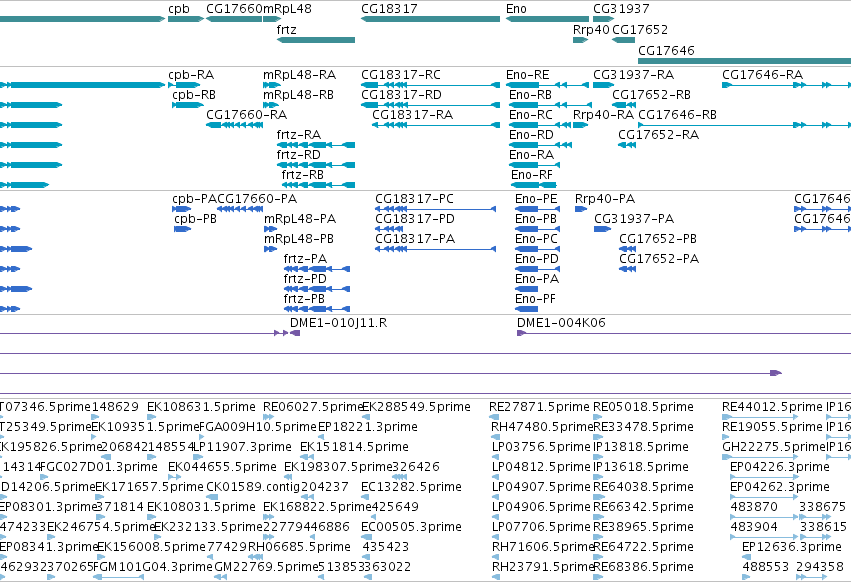
Task: Select transcript CG18317-RC
Action: (401, 74)
